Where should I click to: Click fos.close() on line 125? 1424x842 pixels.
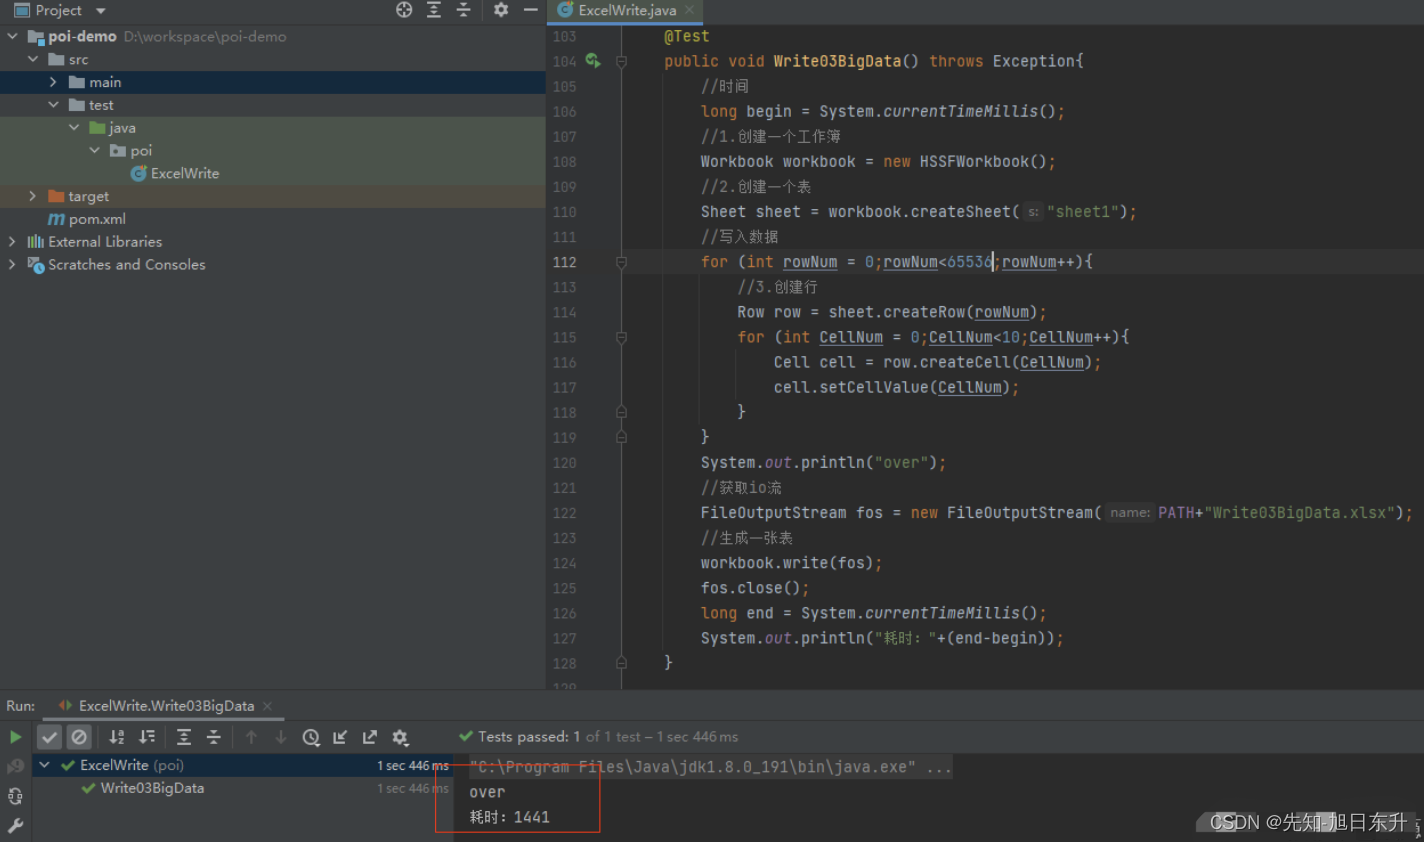(x=751, y=588)
